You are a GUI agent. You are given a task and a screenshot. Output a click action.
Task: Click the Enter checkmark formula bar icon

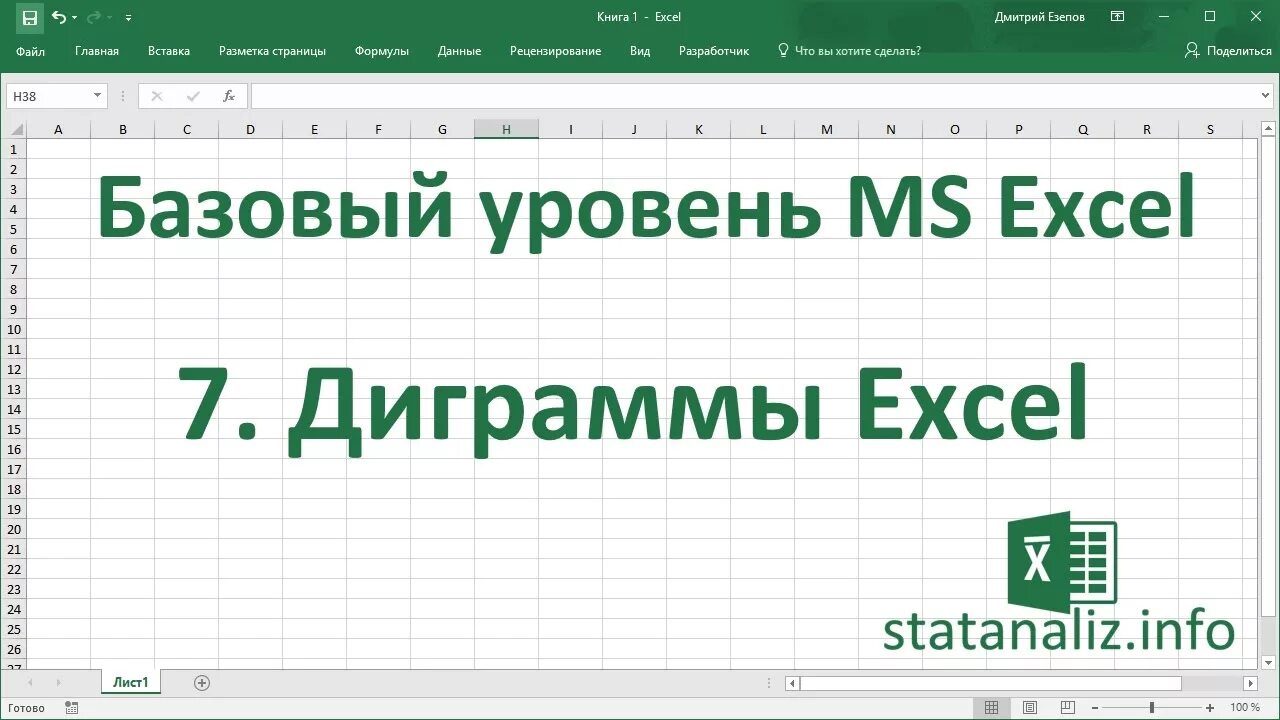(193, 96)
